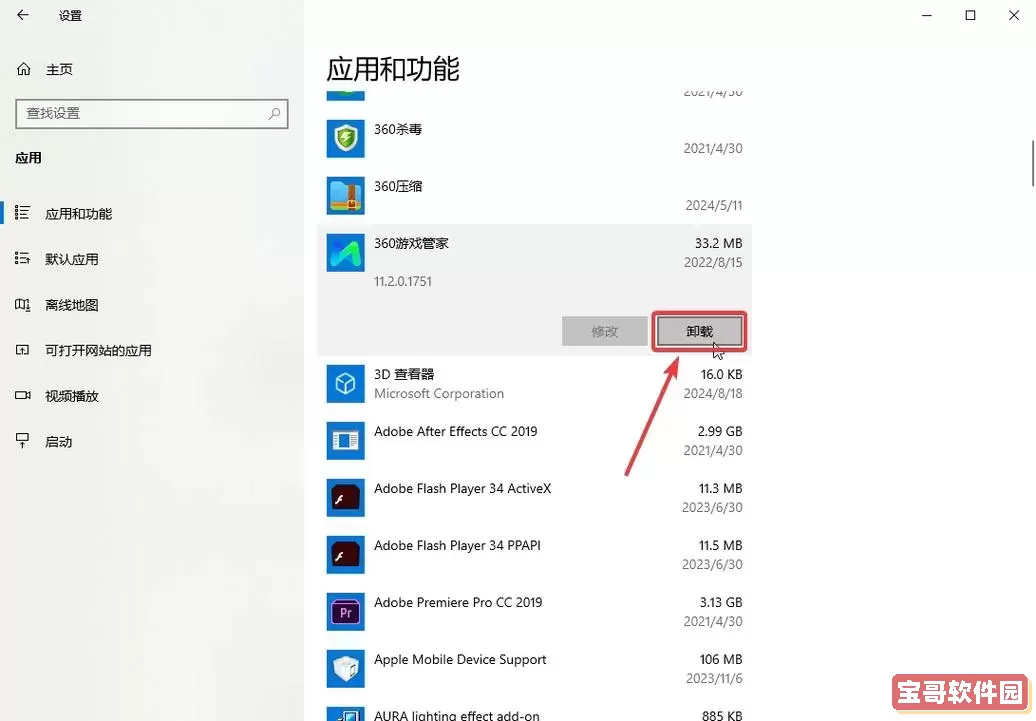Image resolution: width=1036 pixels, height=721 pixels.
Task: Click the 应用和功能 page heading
Action: tap(393, 69)
